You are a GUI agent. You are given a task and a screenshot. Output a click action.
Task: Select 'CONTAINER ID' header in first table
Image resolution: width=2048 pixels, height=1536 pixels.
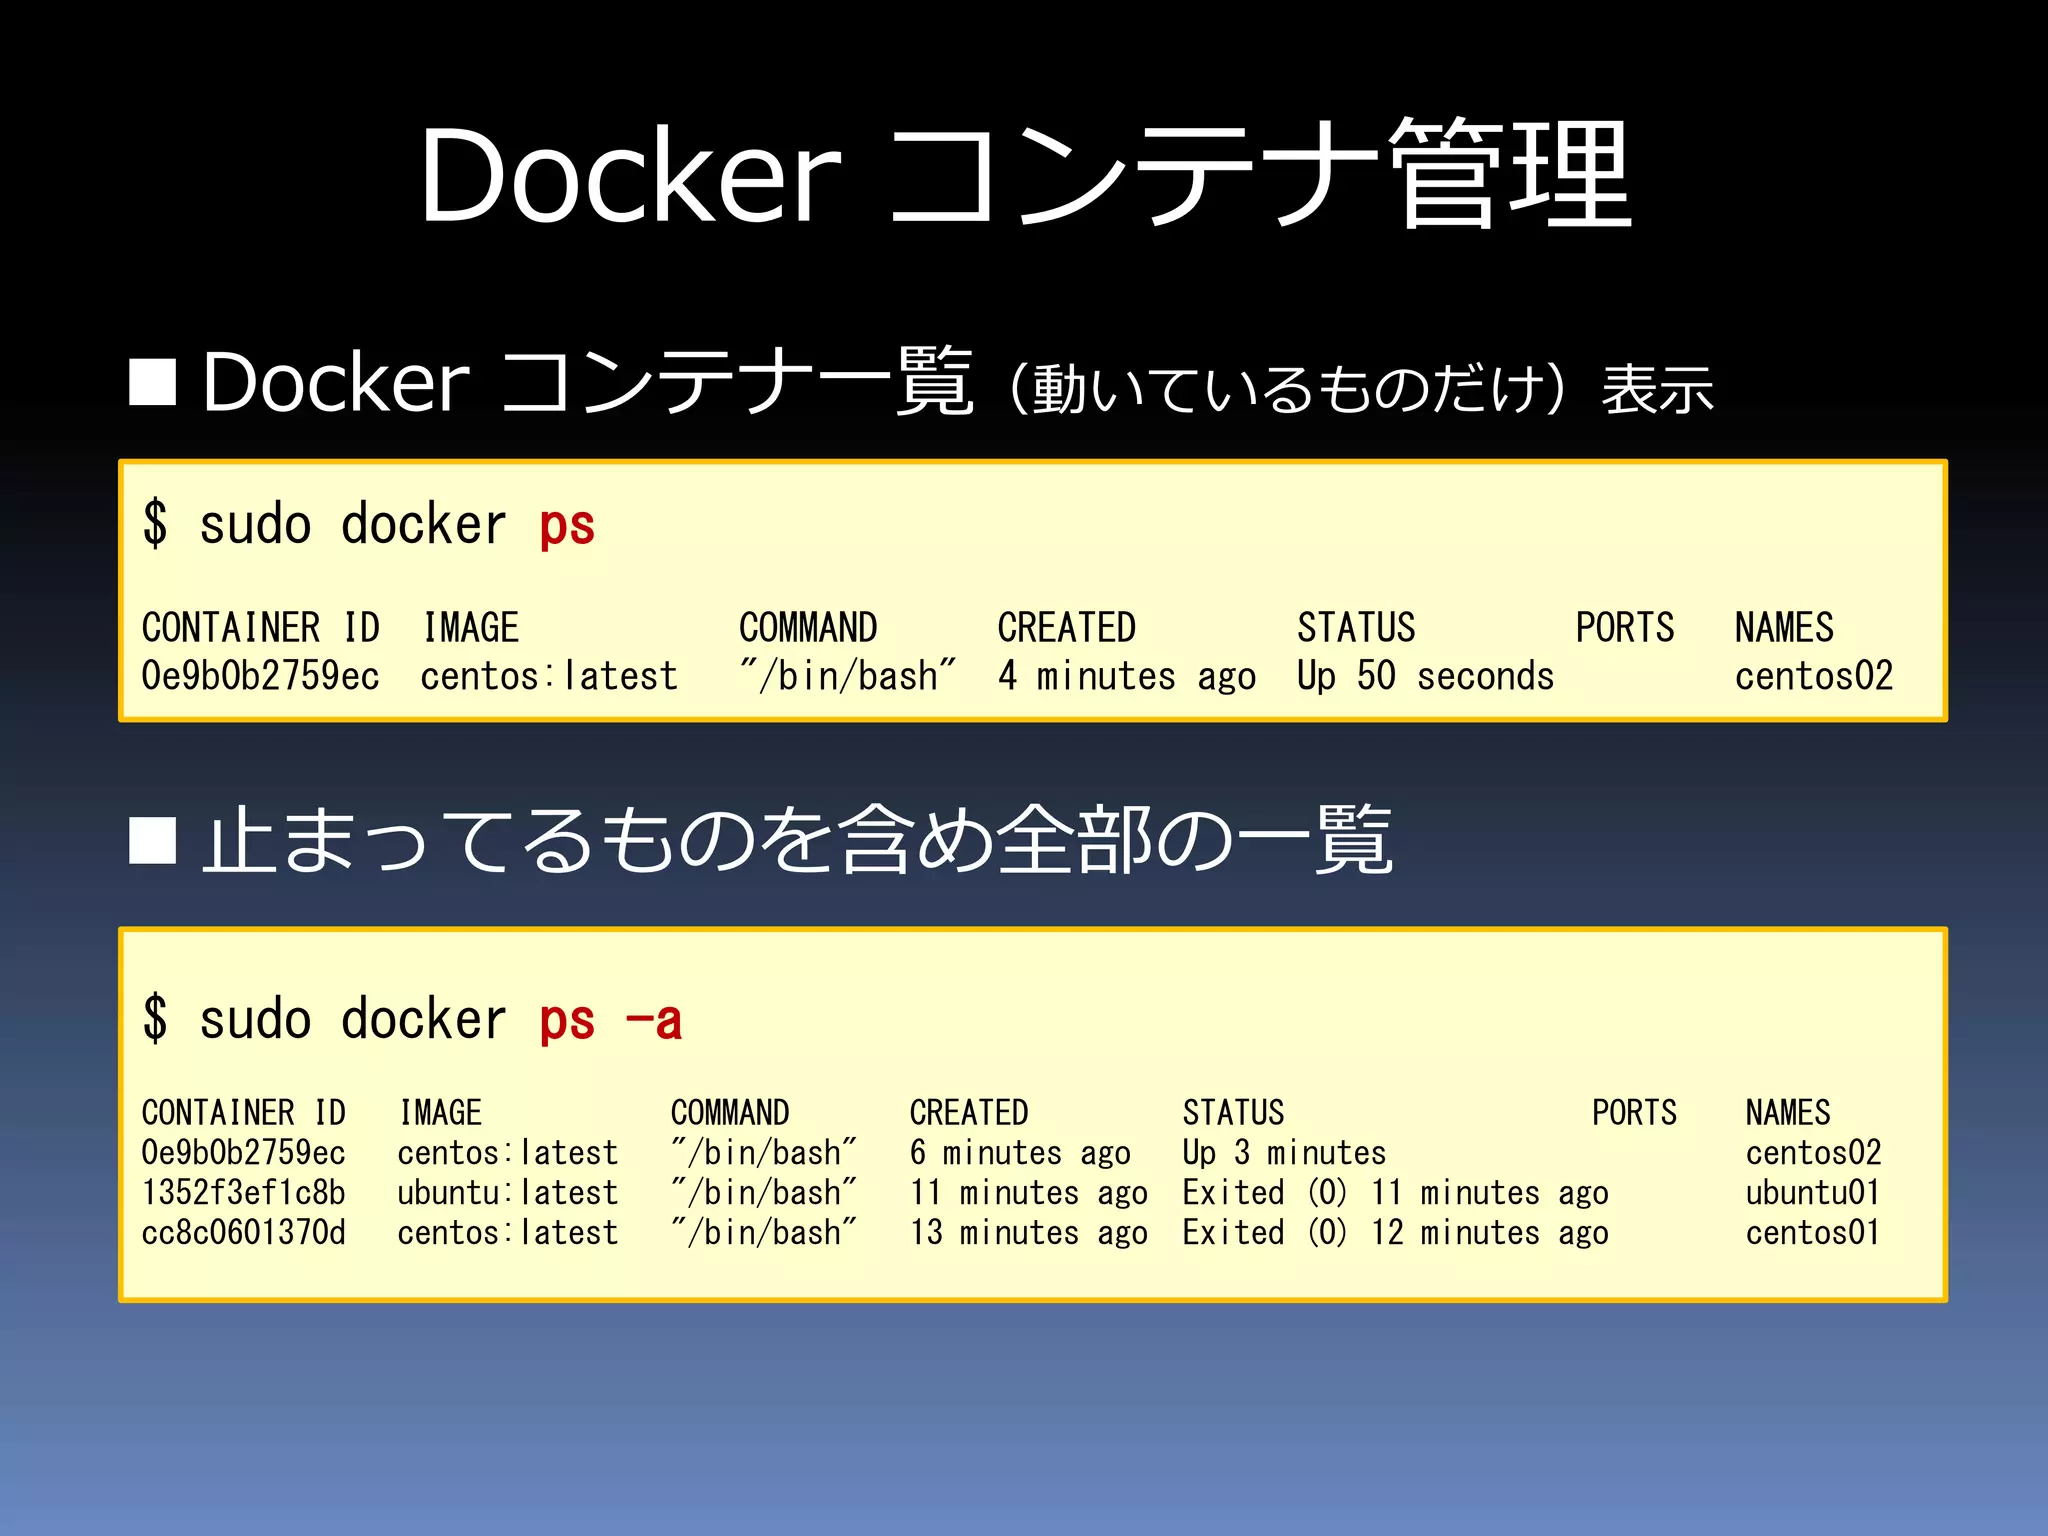[x=261, y=628]
